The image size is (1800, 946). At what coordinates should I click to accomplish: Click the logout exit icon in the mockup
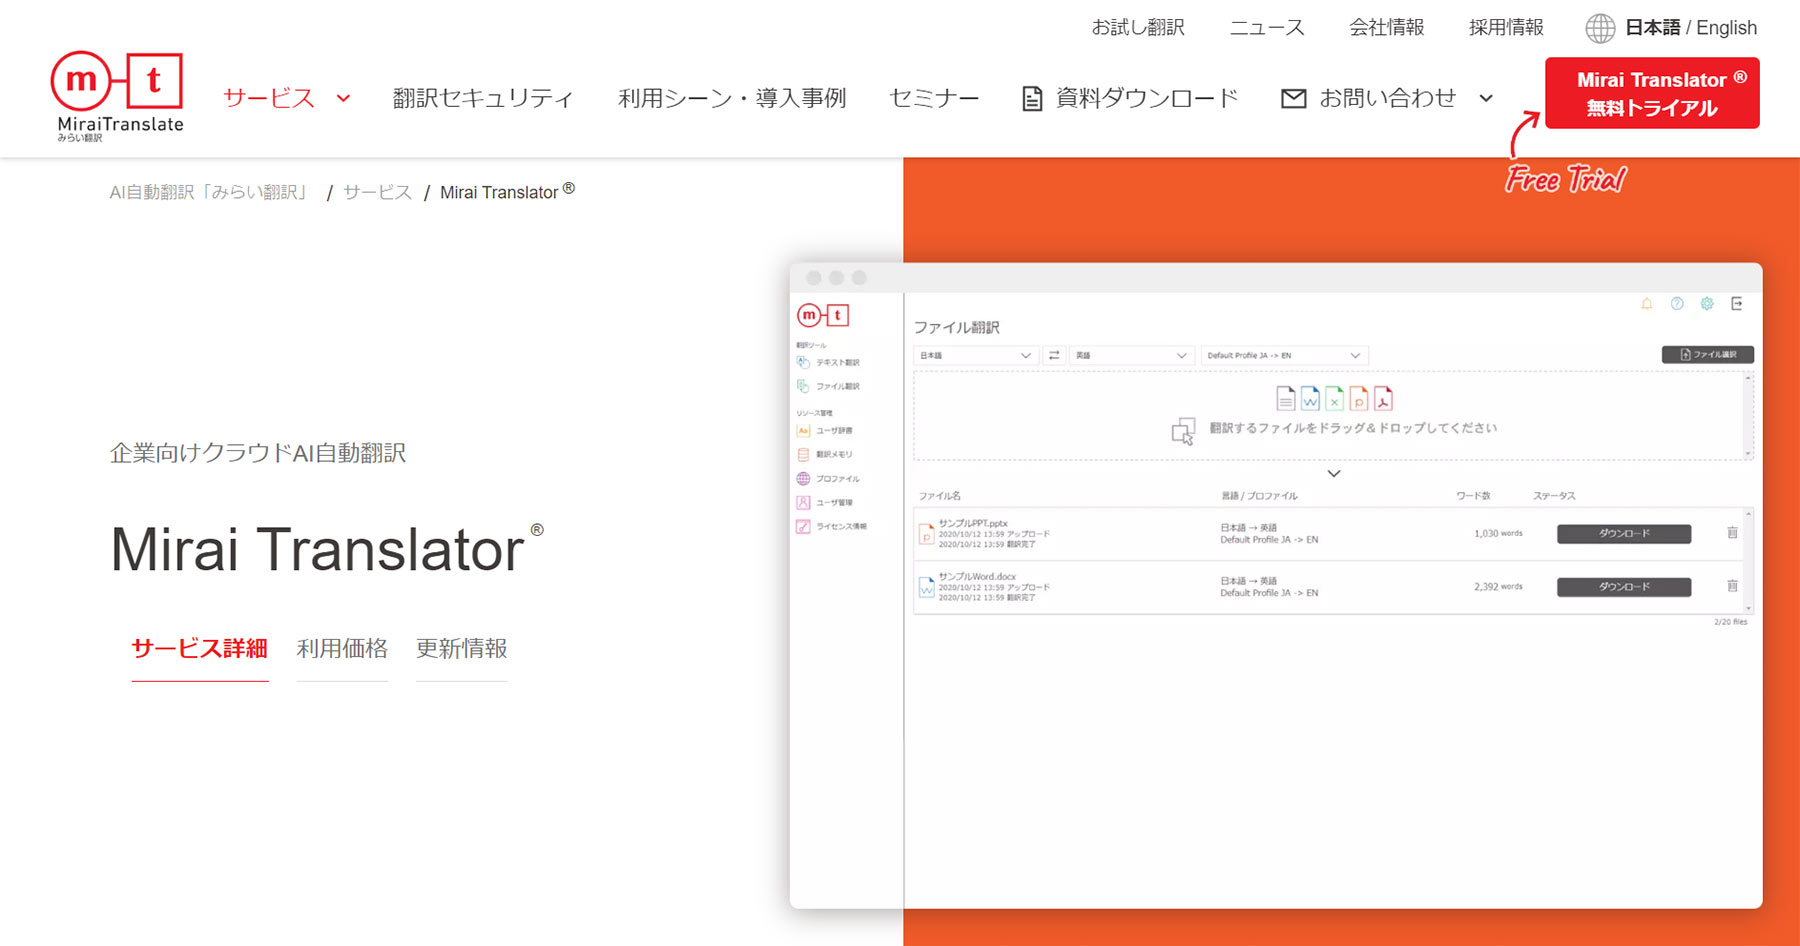click(1737, 304)
